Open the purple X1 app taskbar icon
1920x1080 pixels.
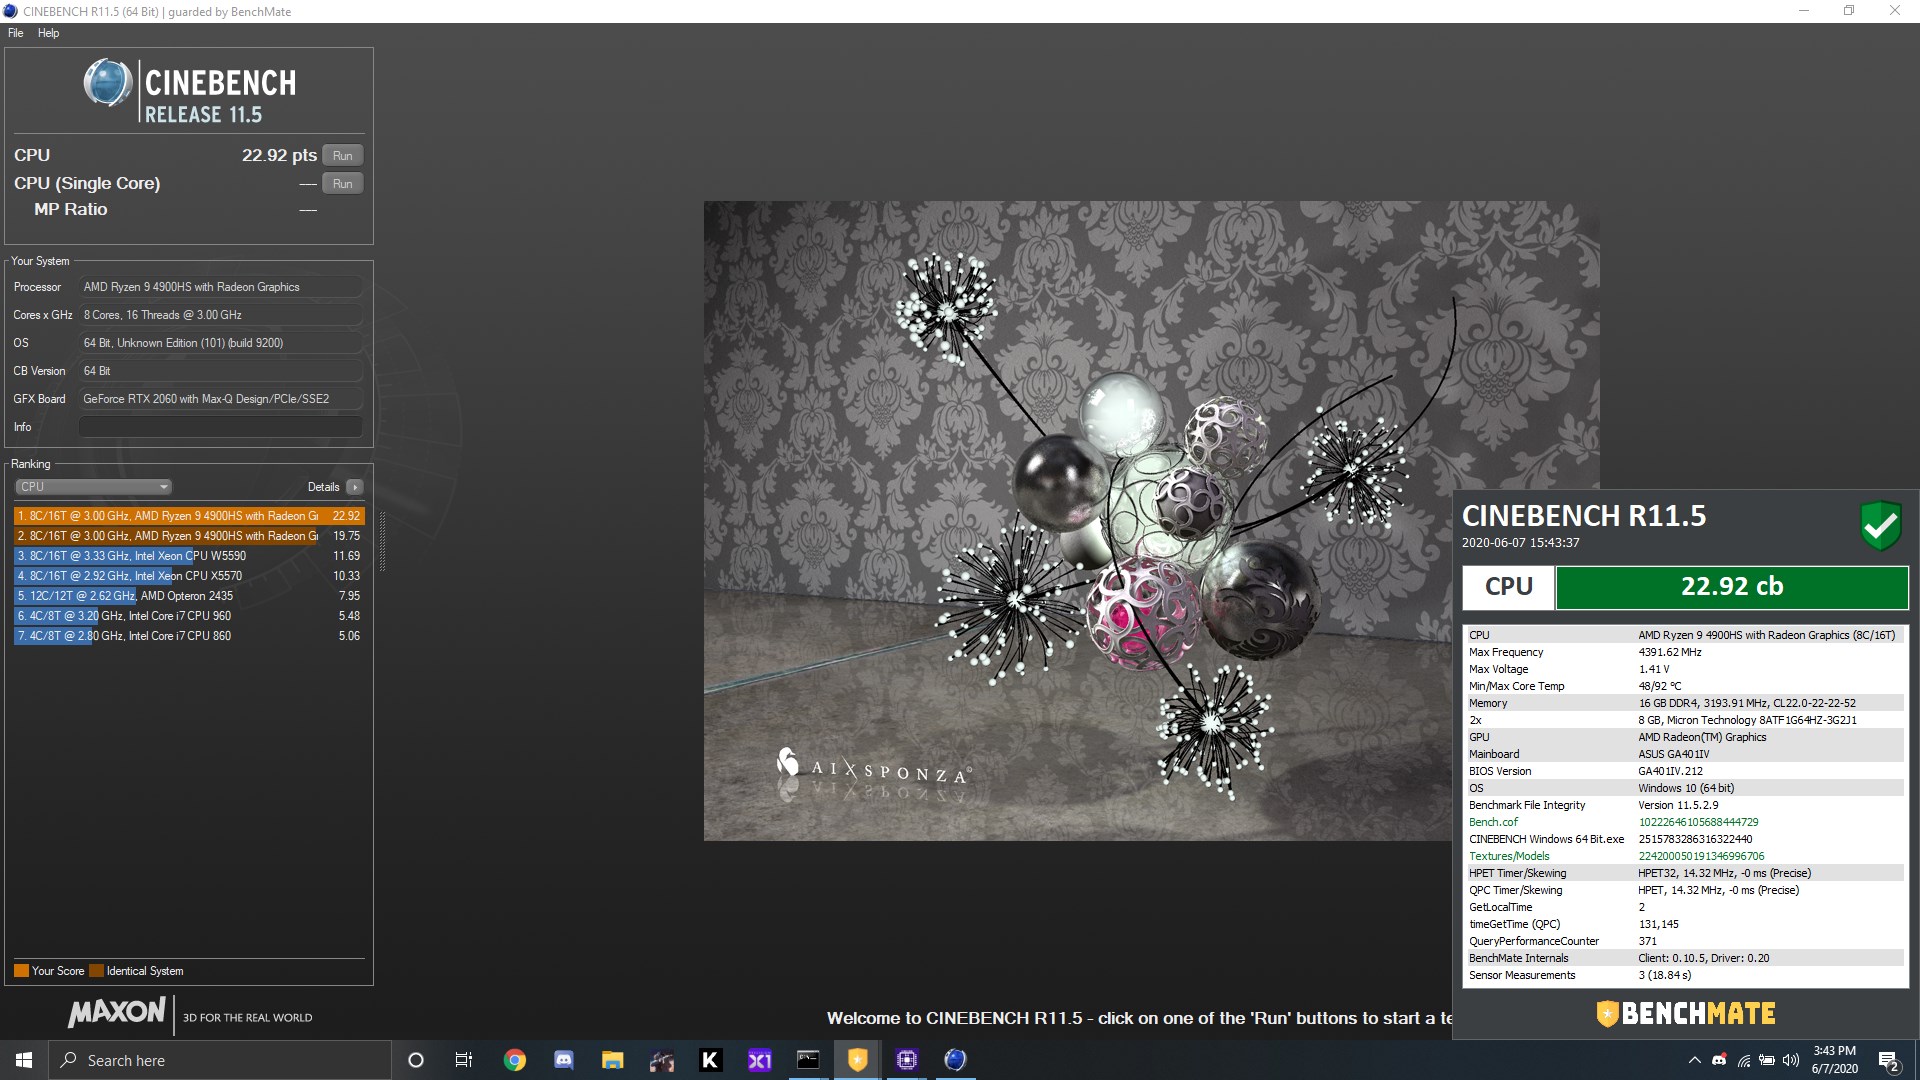[759, 1060]
